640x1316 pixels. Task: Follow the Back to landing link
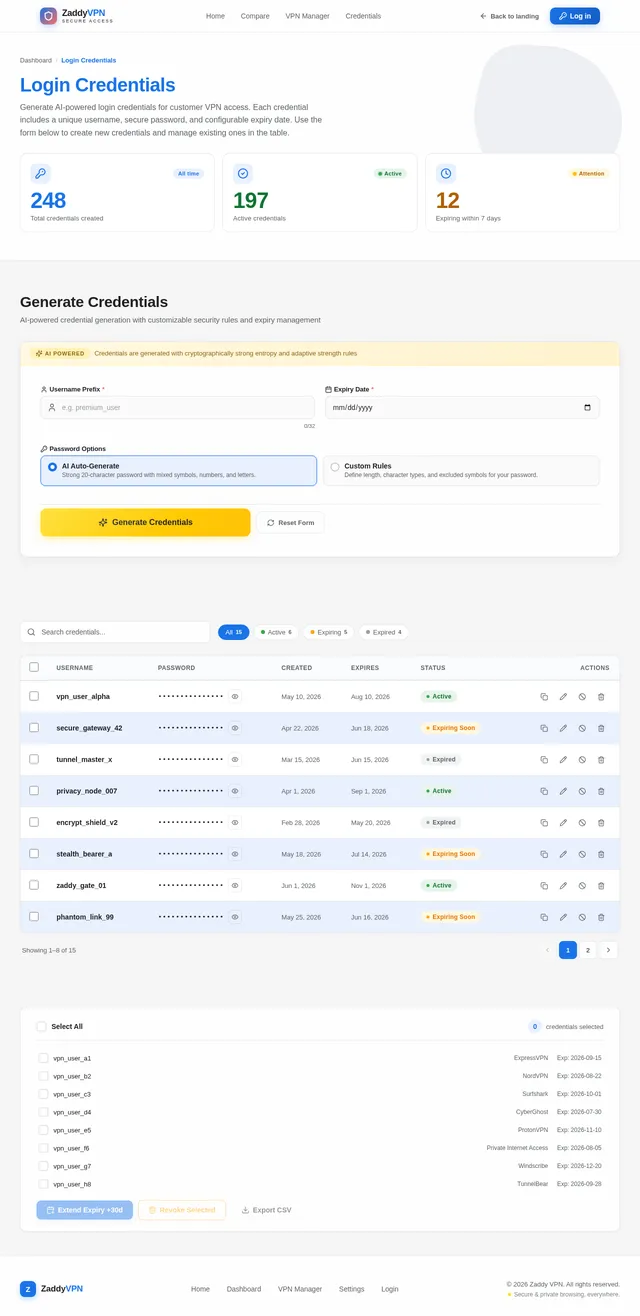coord(509,16)
